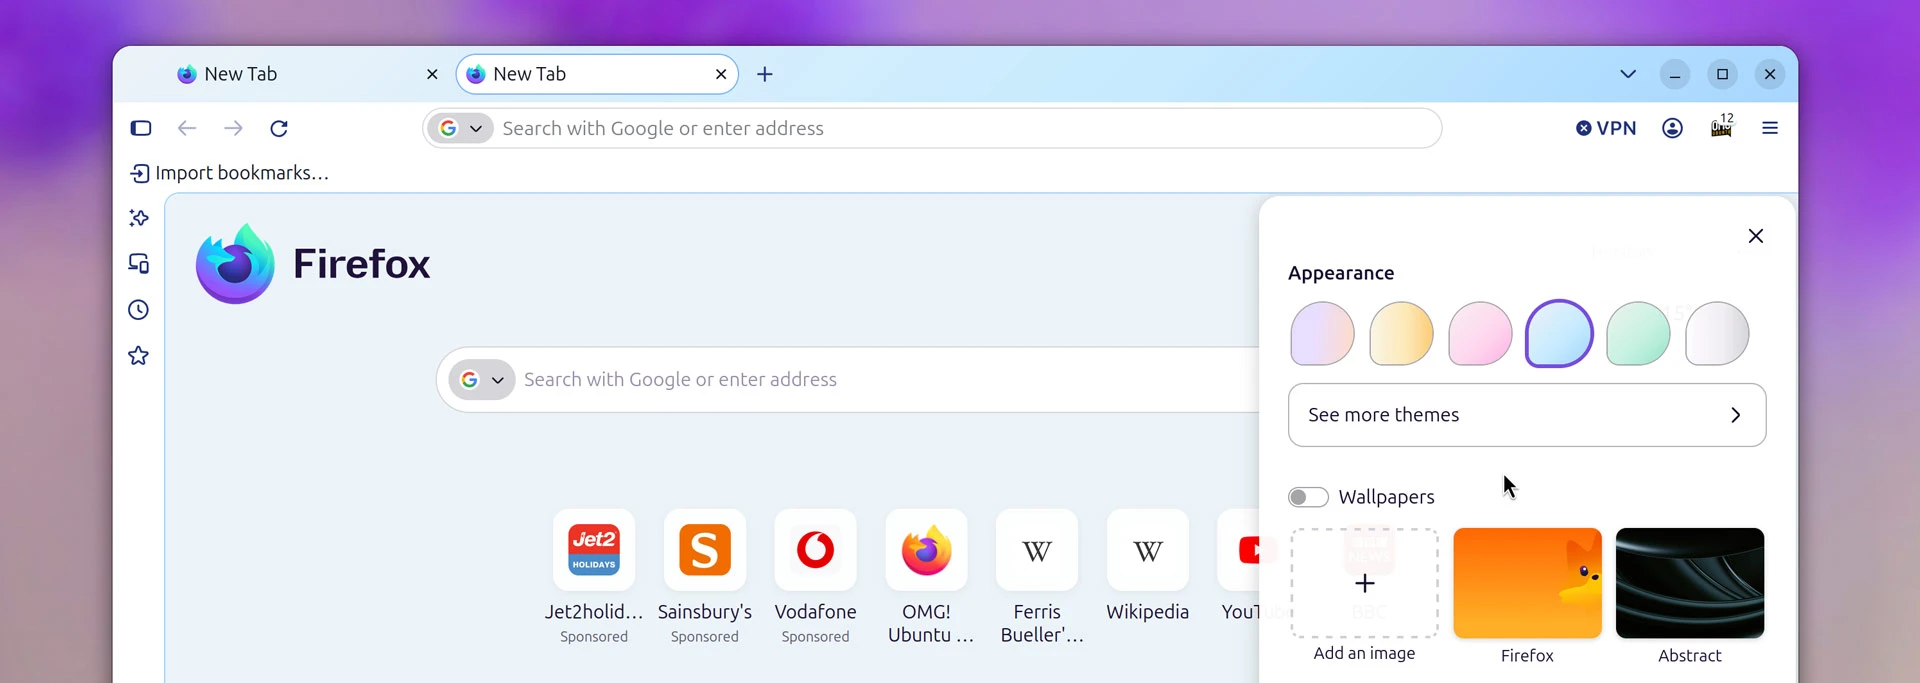This screenshot has width=1920, height=683.
Task: Click See more themes
Action: (x=1527, y=415)
